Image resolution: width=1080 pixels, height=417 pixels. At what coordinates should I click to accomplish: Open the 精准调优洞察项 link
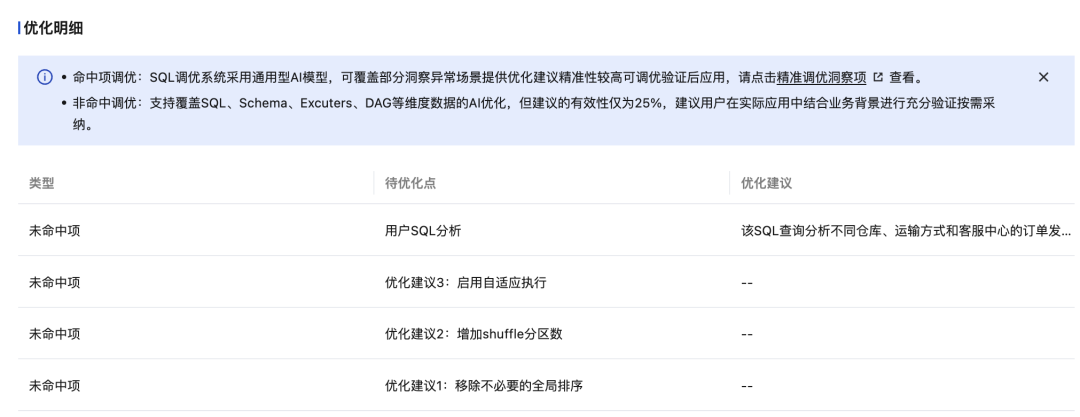(821, 77)
